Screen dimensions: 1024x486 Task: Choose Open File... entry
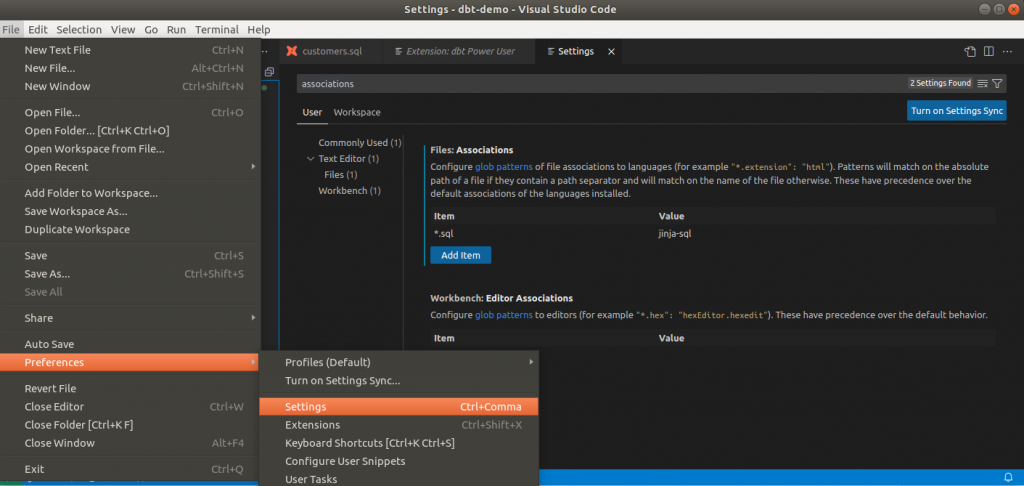click(x=130, y=112)
